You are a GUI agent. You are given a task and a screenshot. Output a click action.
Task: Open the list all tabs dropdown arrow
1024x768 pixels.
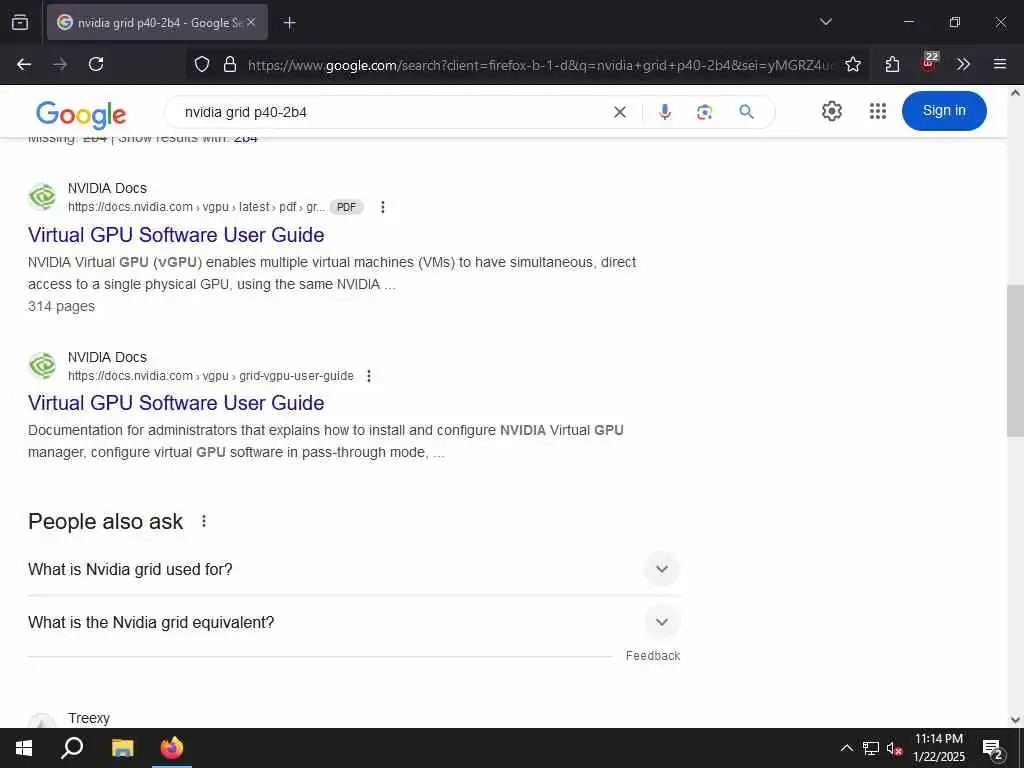(825, 22)
